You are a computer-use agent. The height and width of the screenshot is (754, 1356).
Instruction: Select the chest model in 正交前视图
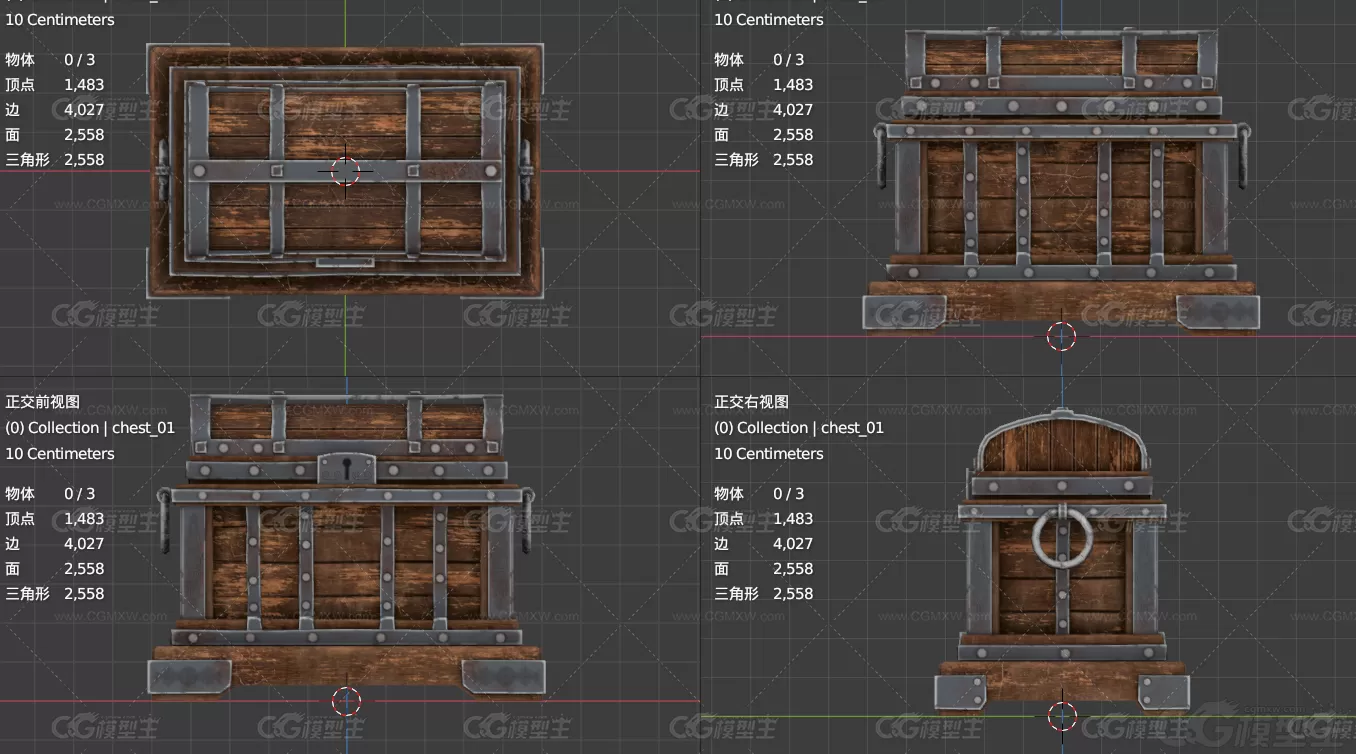pyautogui.click(x=346, y=545)
